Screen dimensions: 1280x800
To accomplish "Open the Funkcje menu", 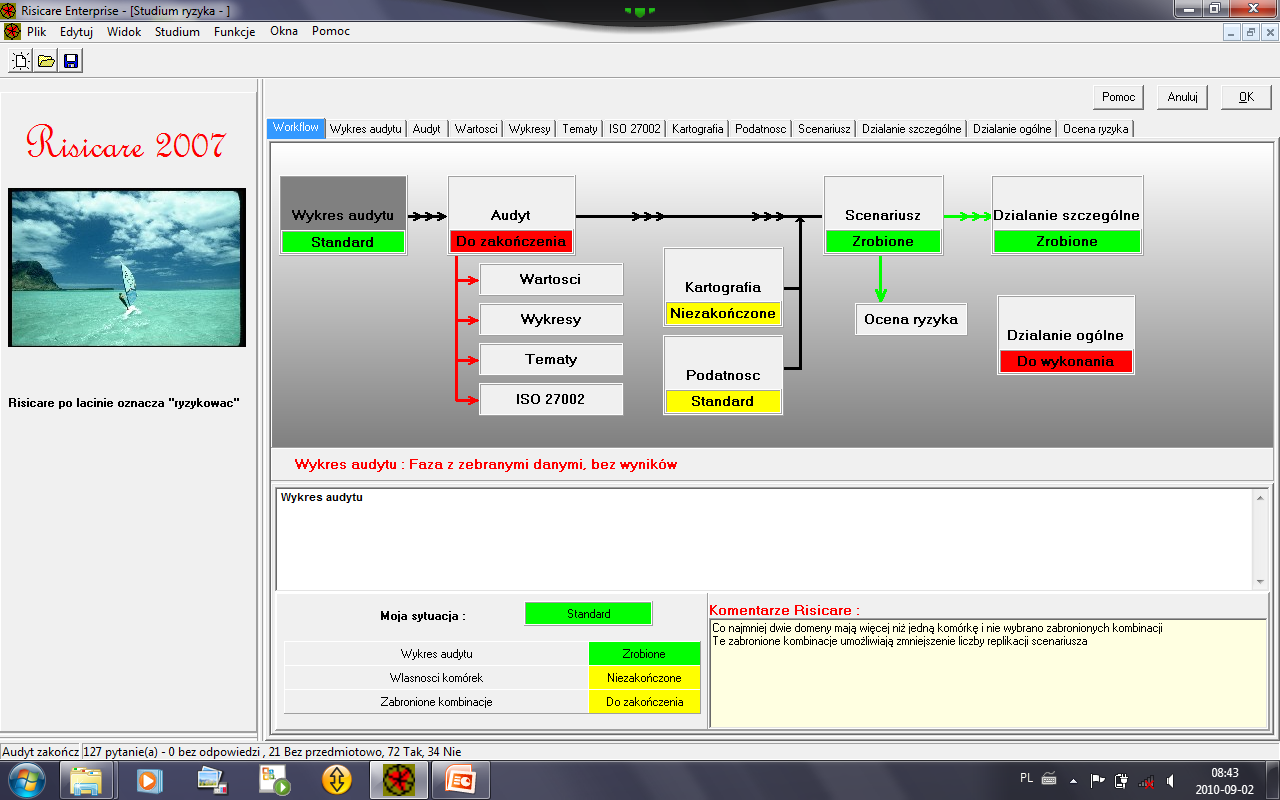I will pyautogui.click(x=235, y=31).
